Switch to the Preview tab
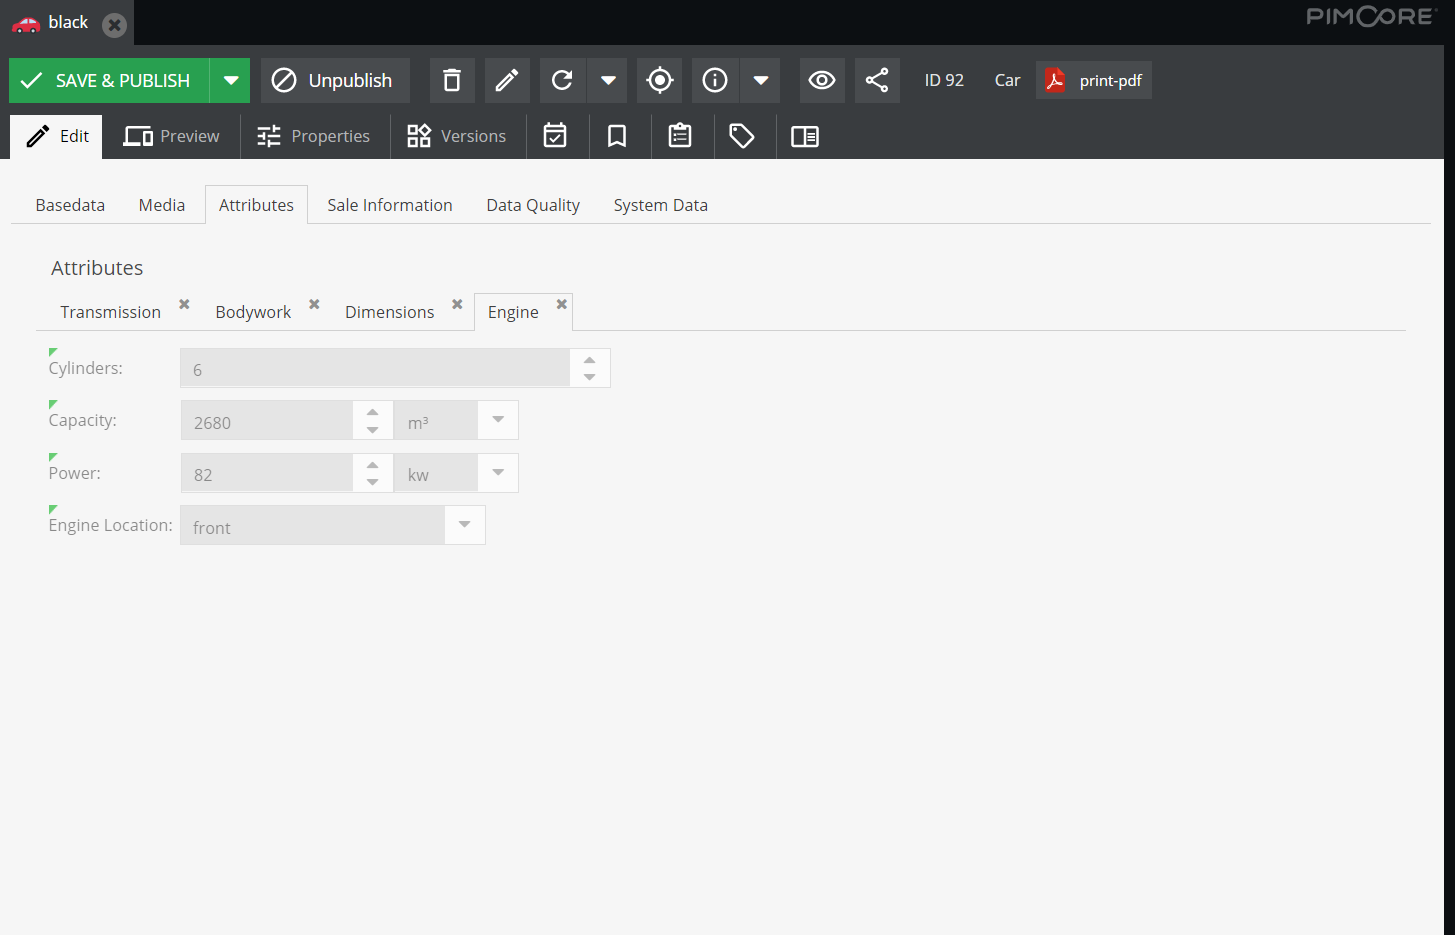Viewport: 1455px width, 935px height. 171,137
